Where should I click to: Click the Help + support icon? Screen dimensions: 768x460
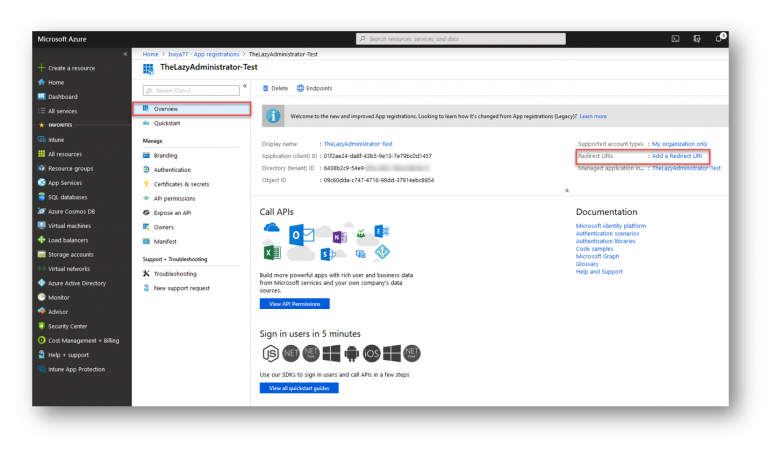42,354
